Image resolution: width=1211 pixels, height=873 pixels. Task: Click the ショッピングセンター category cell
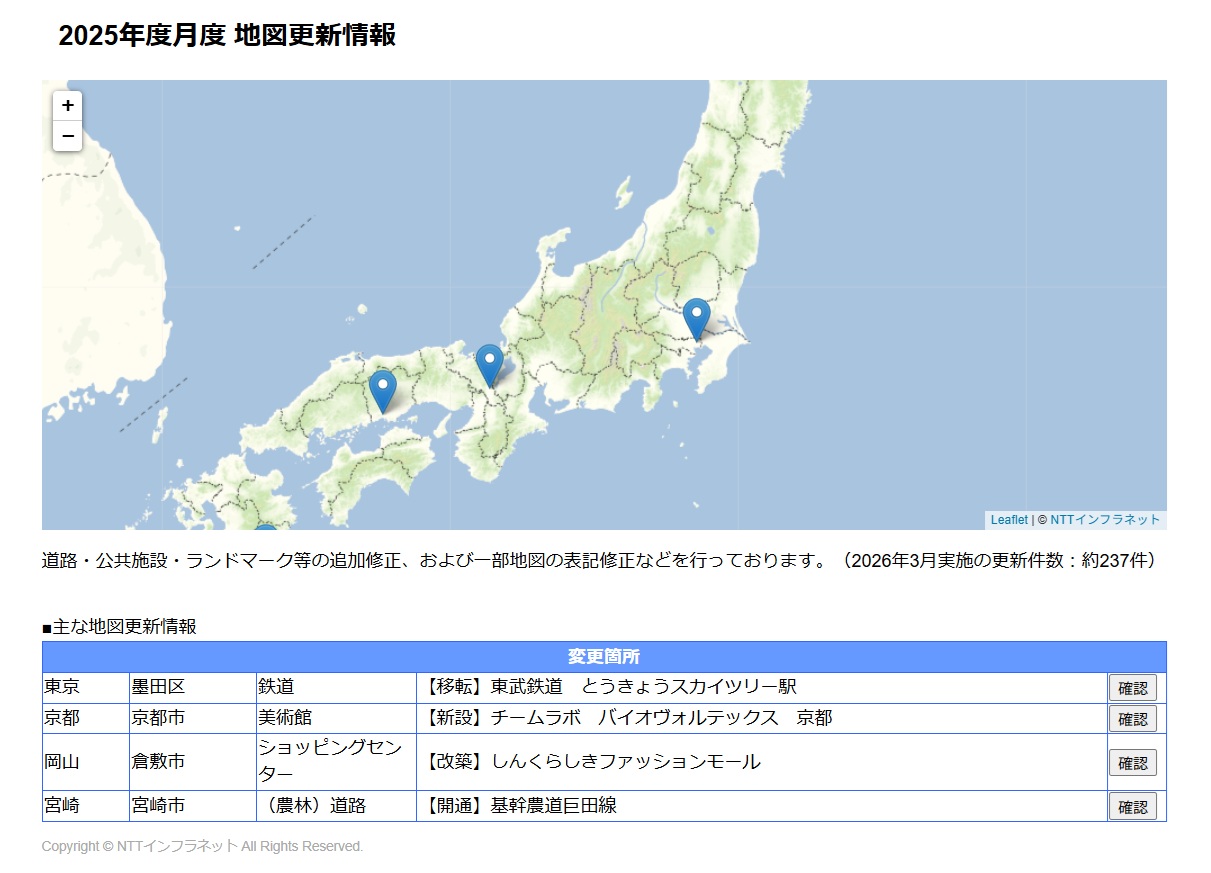(x=335, y=761)
